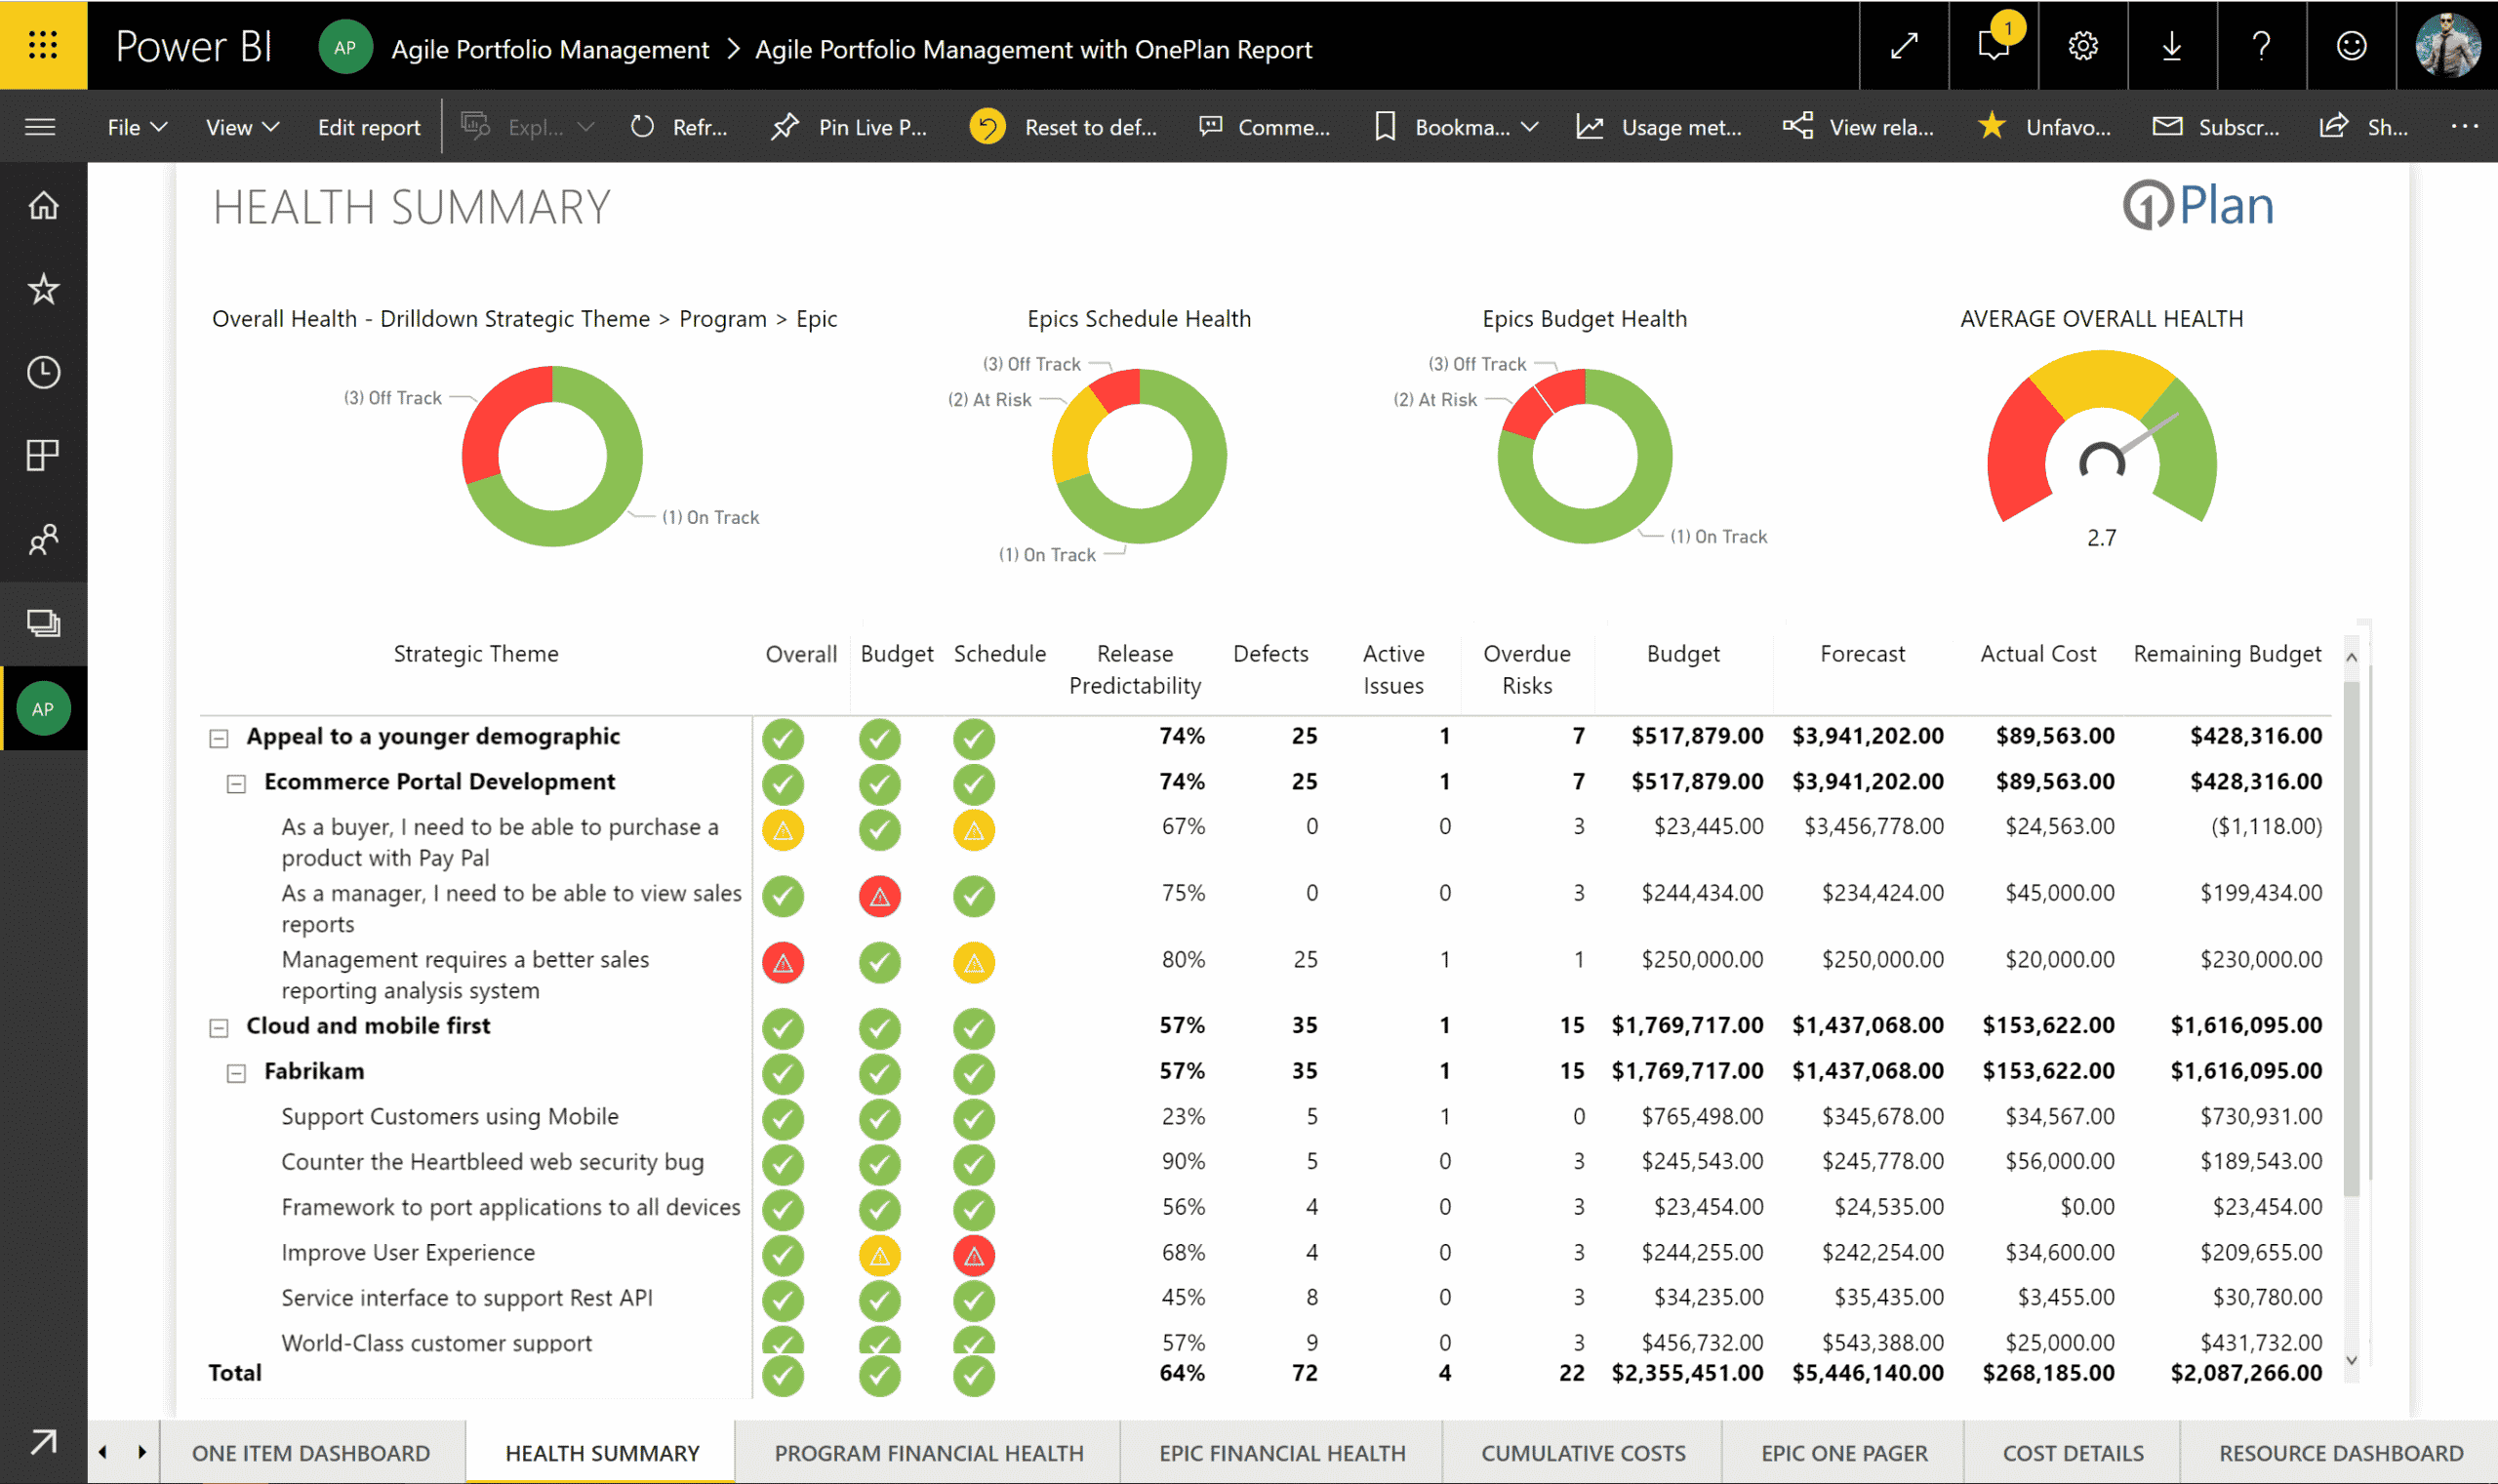Image resolution: width=2498 pixels, height=1484 pixels.
Task: Open Workspaces icon in left sidebar
Action: click(43, 623)
